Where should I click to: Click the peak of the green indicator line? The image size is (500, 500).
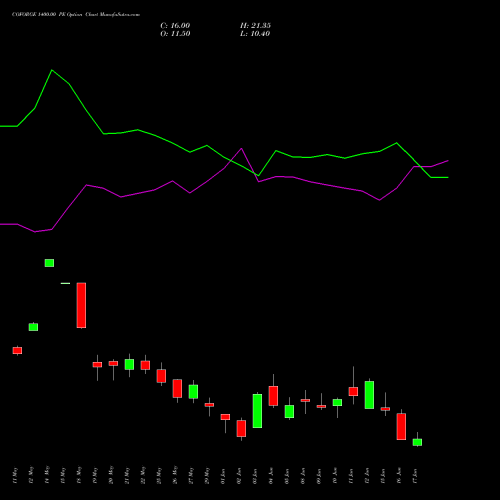(x=52, y=70)
